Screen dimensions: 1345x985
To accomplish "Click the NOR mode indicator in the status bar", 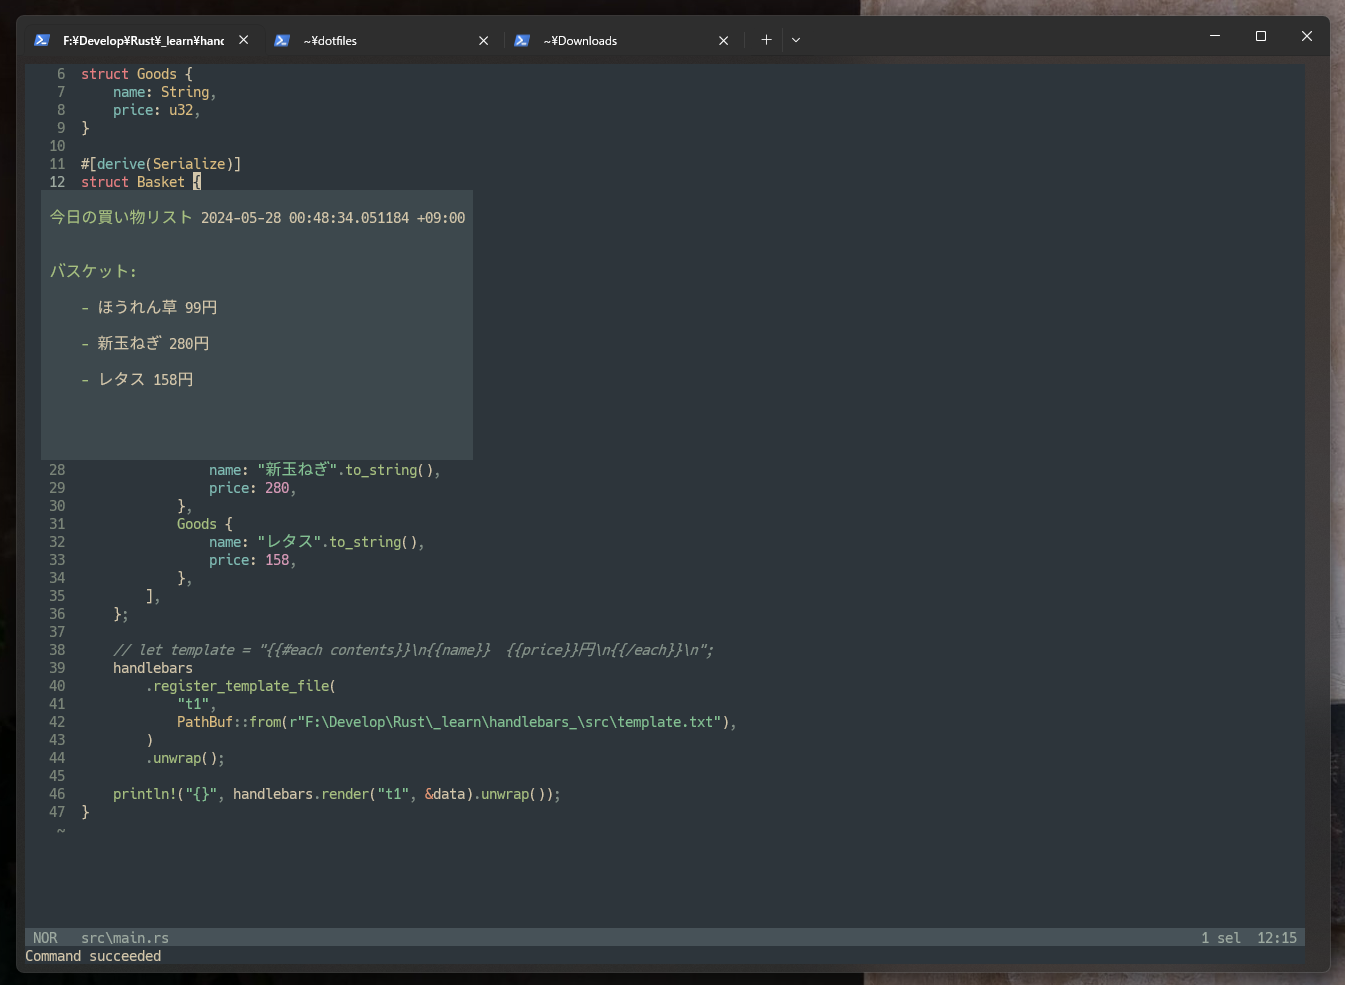I will pyautogui.click(x=45, y=937).
